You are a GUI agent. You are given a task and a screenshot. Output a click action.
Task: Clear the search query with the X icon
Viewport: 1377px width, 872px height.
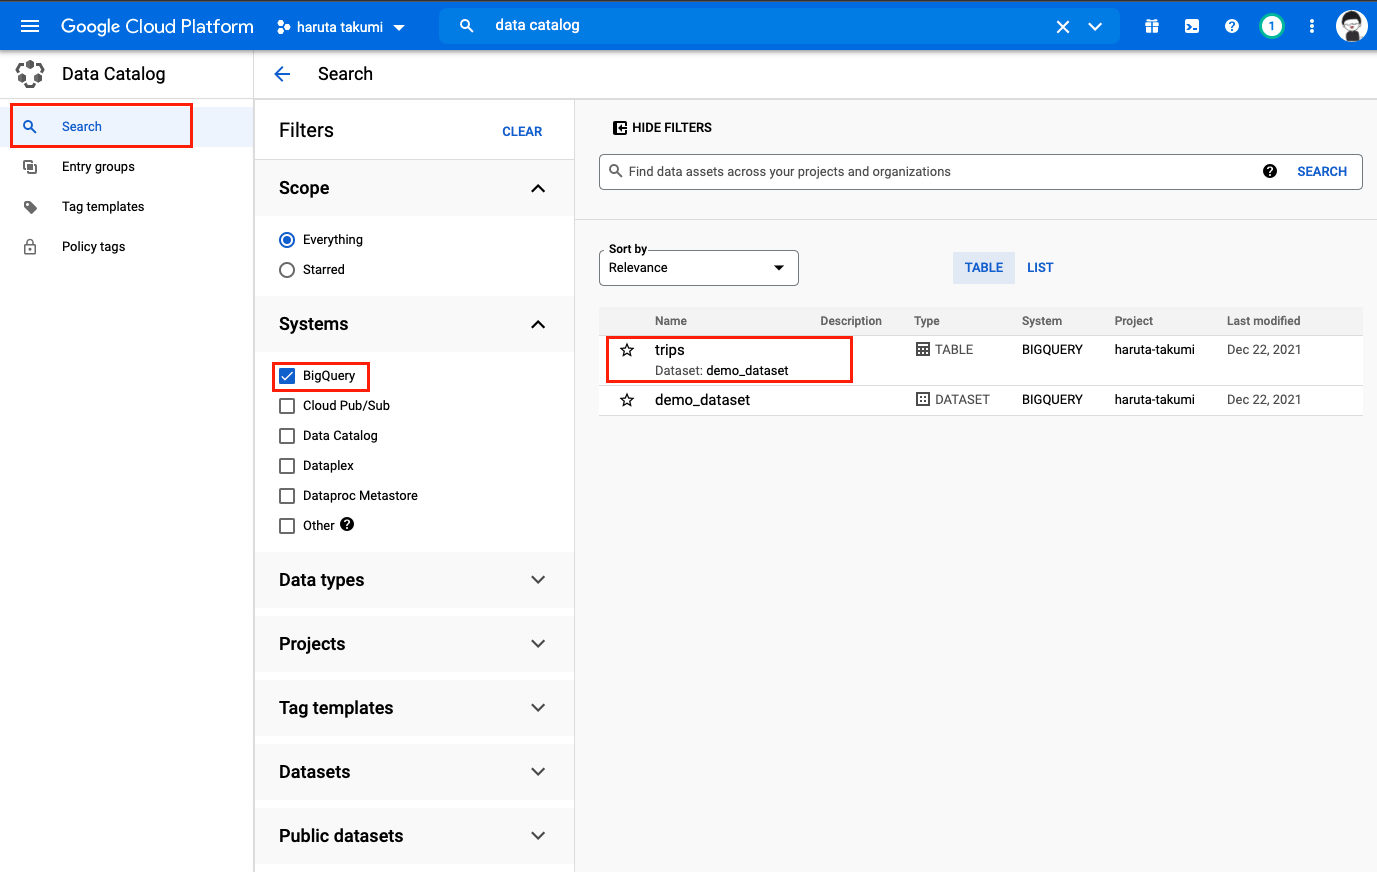1062,26
